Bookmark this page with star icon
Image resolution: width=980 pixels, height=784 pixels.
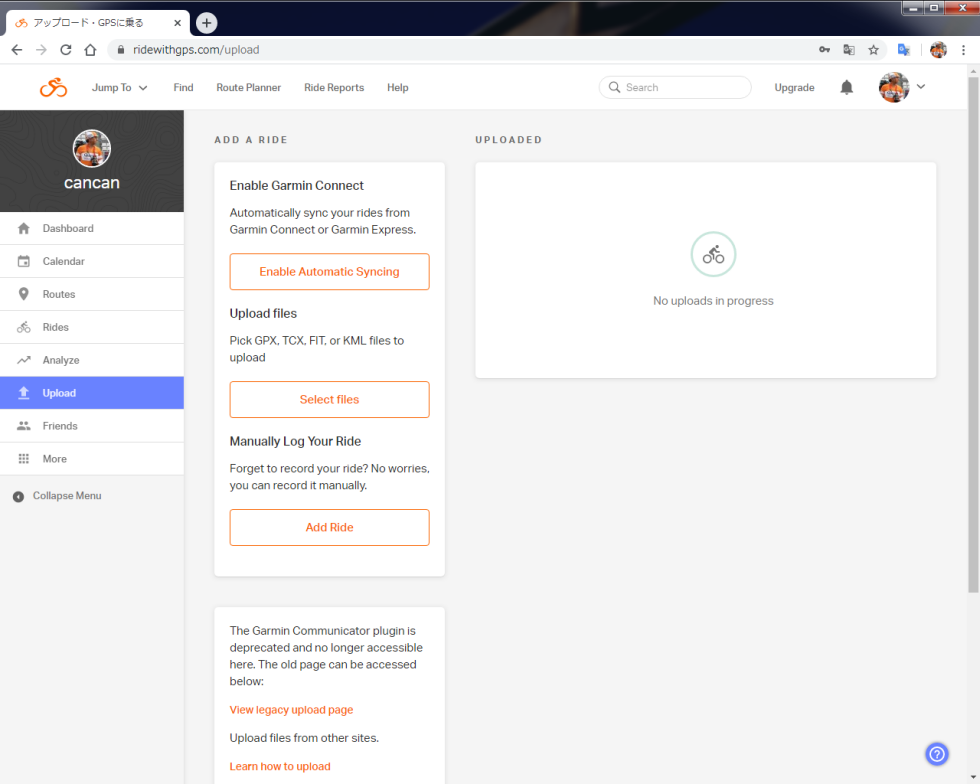(873, 50)
